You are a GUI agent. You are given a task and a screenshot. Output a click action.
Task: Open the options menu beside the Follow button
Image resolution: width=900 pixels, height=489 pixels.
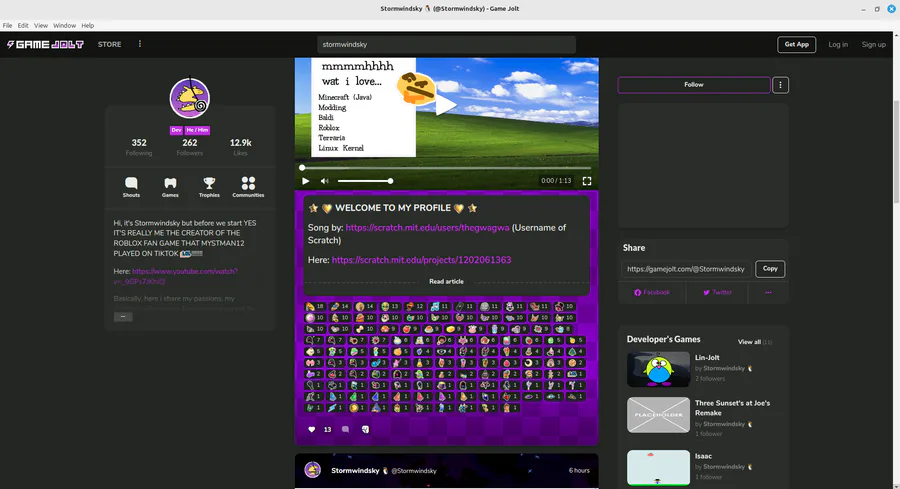[x=780, y=85]
